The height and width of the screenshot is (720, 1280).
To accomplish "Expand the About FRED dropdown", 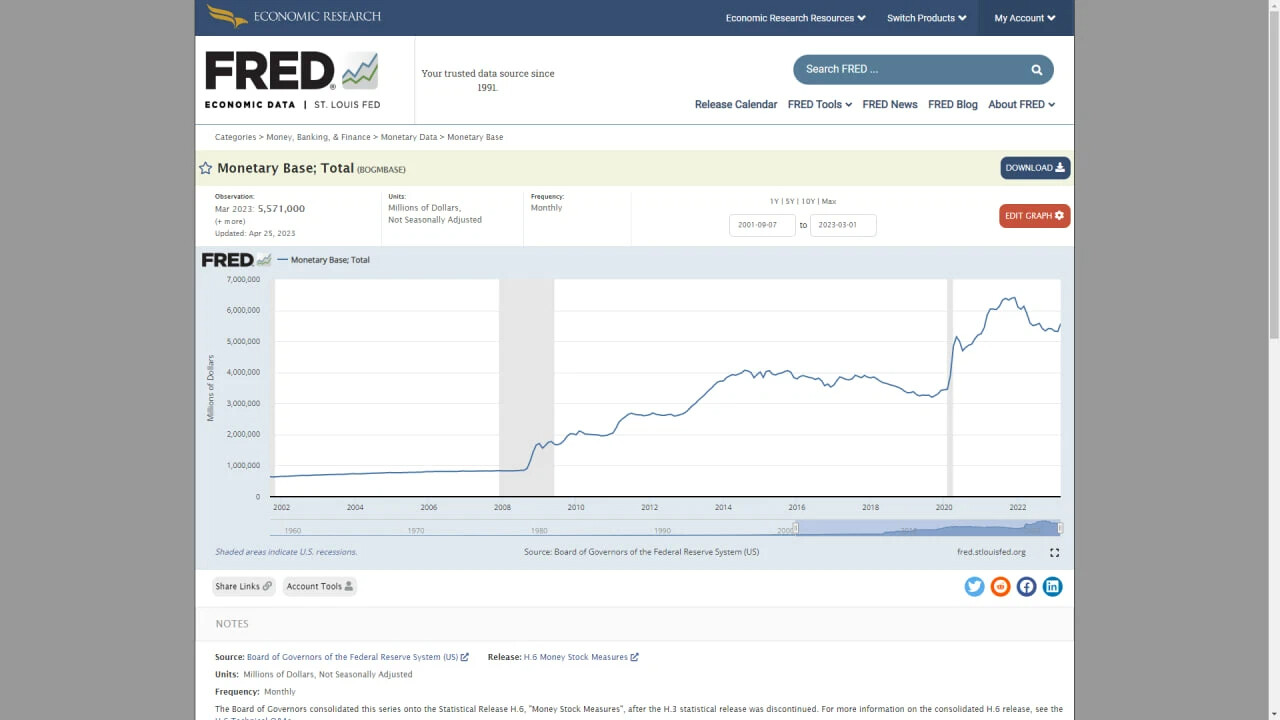I will click(x=1022, y=104).
